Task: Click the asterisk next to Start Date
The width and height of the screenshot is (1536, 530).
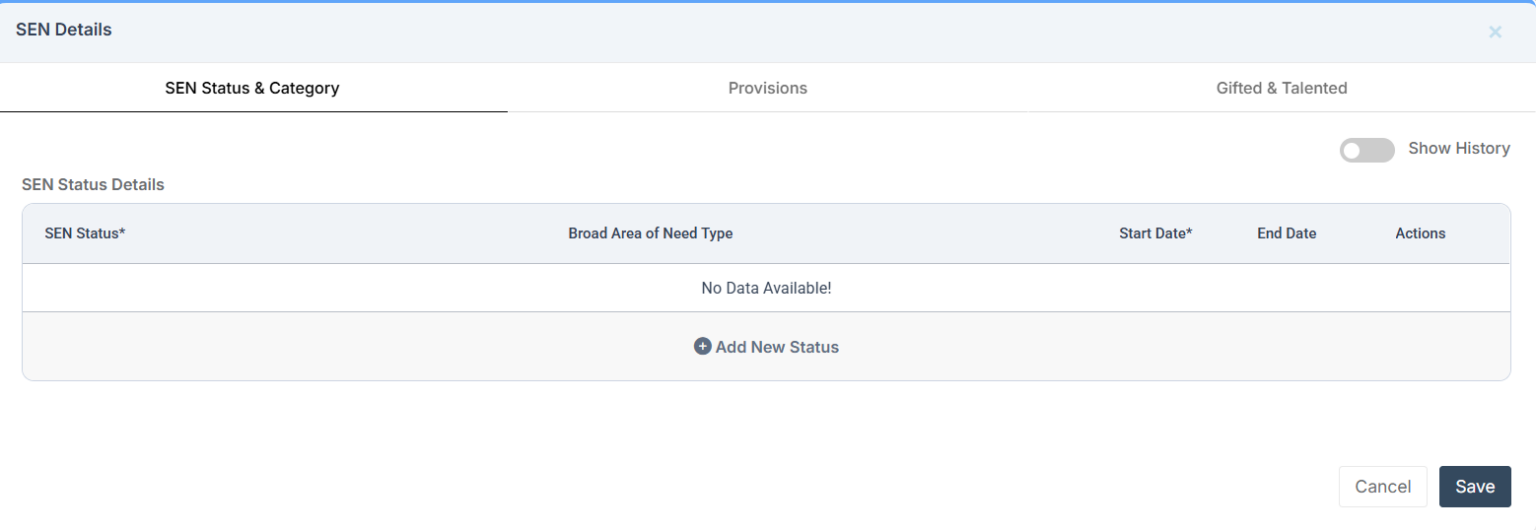Action: [1189, 232]
